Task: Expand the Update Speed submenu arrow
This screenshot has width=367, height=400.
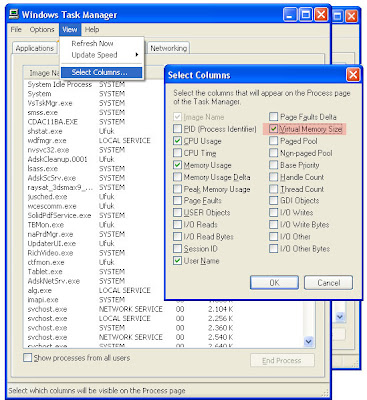Action: pyautogui.click(x=137, y=55)
